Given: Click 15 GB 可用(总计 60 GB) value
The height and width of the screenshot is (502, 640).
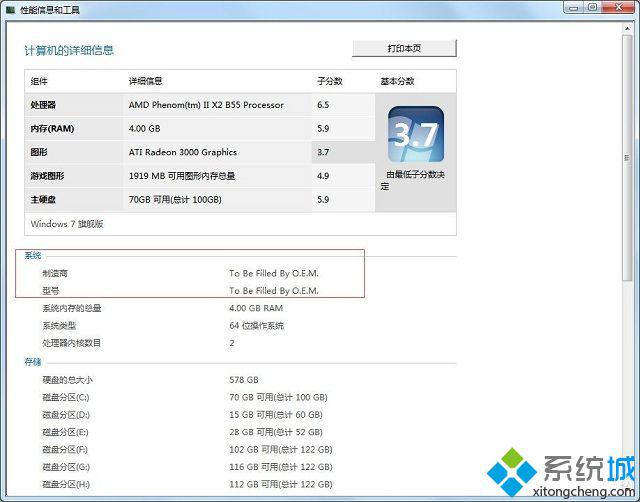Looking at the screenshot, I should 276,415.
